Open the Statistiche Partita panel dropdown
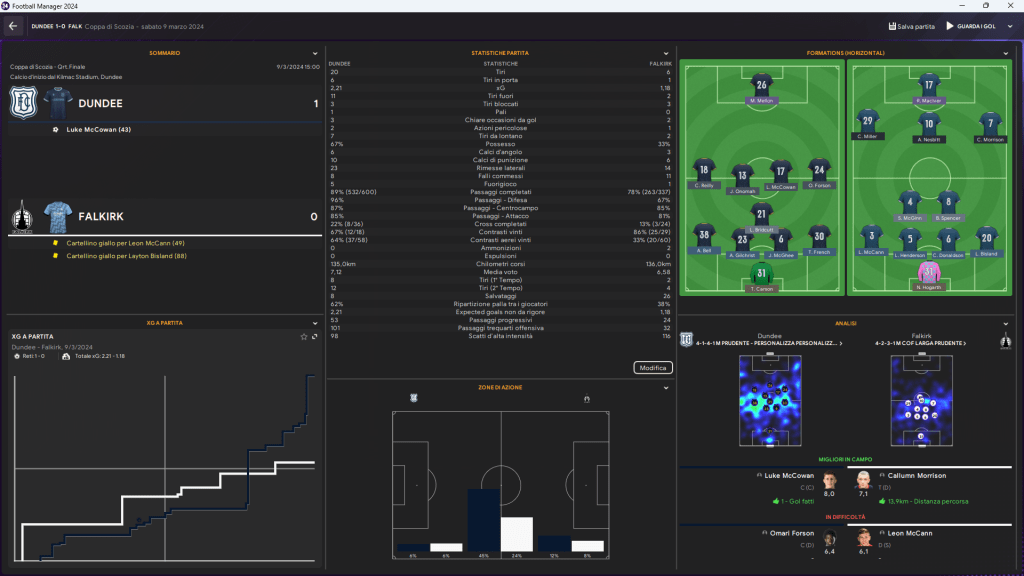The width and height of the screenshot is (1024, 576). (666, 53)
